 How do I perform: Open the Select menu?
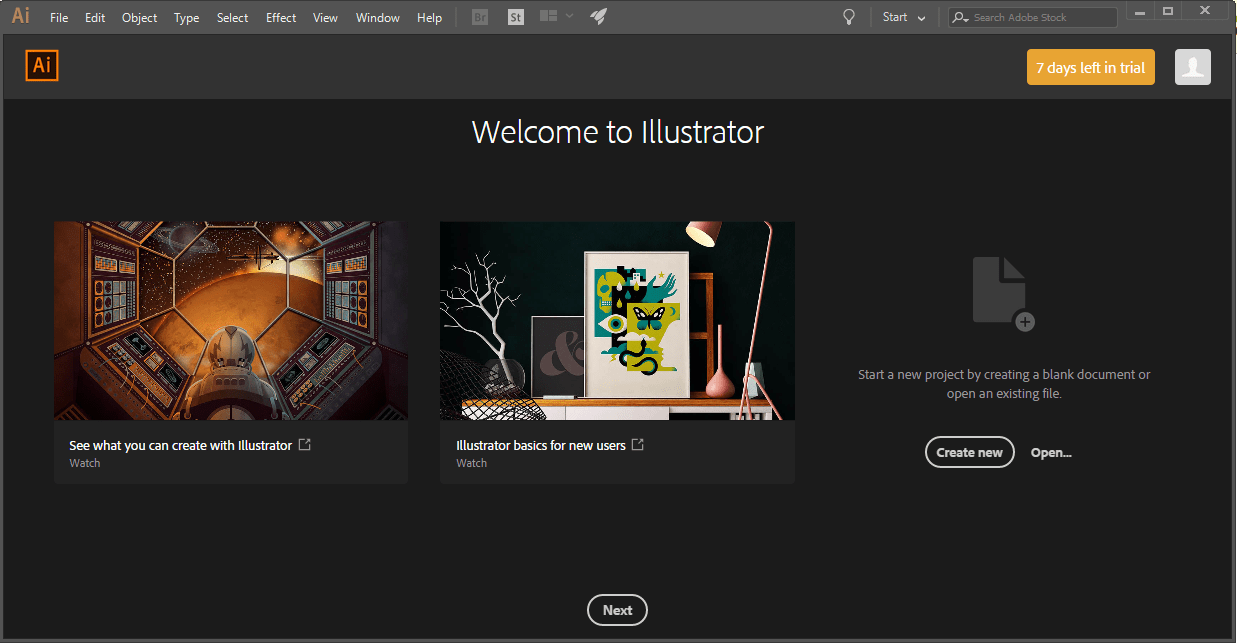tap(232, 18)
